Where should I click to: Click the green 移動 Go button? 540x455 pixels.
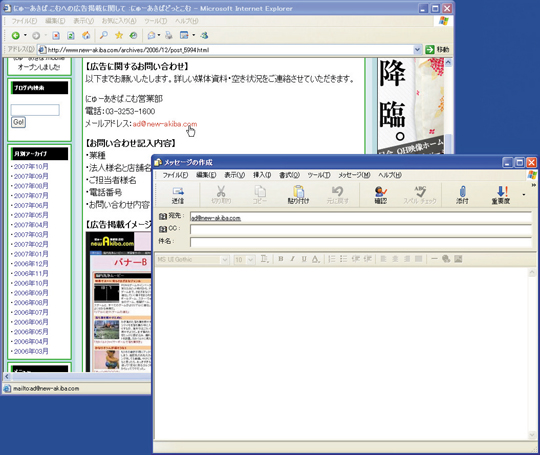(x=437, y=50)
